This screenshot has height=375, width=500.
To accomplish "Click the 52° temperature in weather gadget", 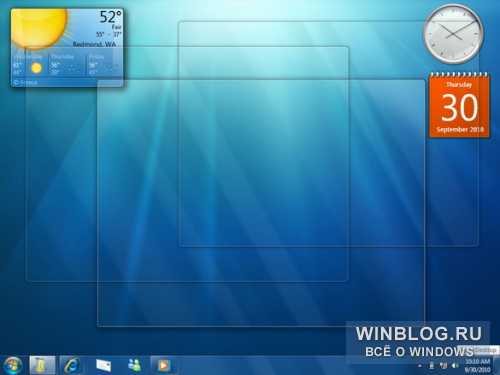I will (x=111, y=17).
